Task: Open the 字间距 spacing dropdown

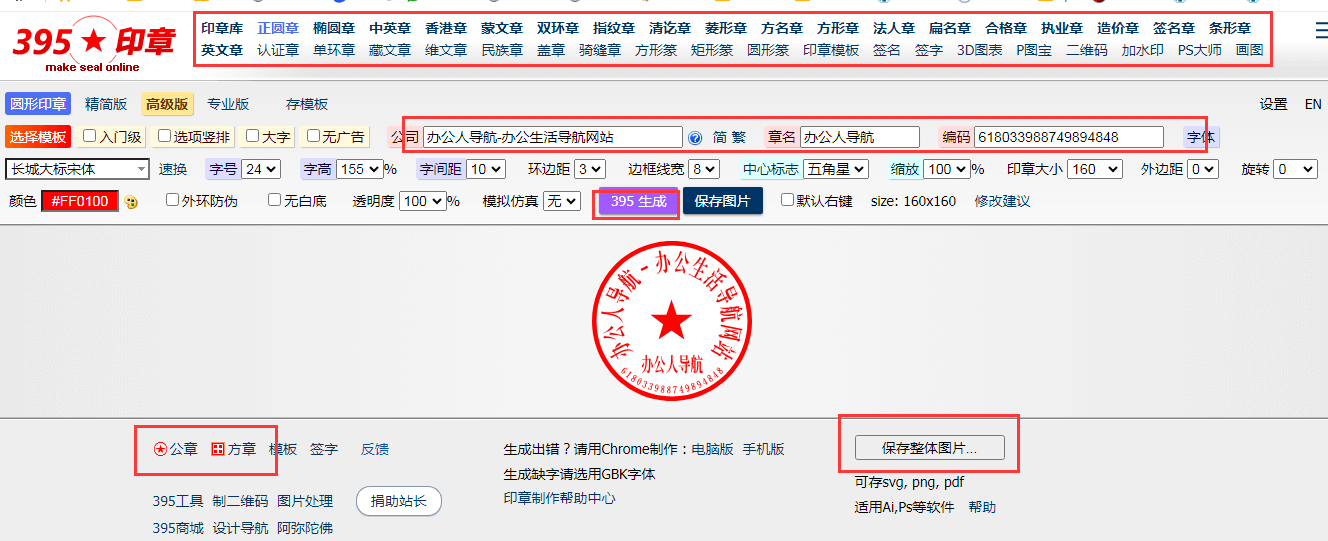Action: [486, 169]
